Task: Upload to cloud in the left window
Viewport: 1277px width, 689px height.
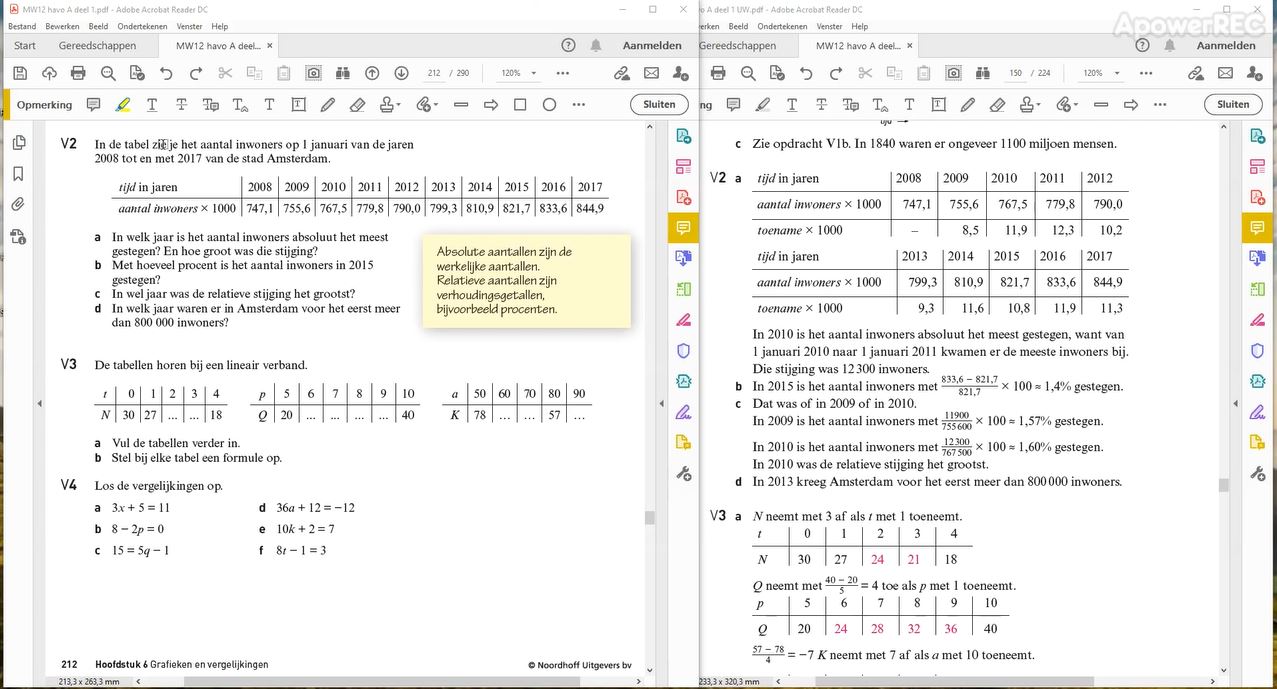Action: (x=49, y=73)
